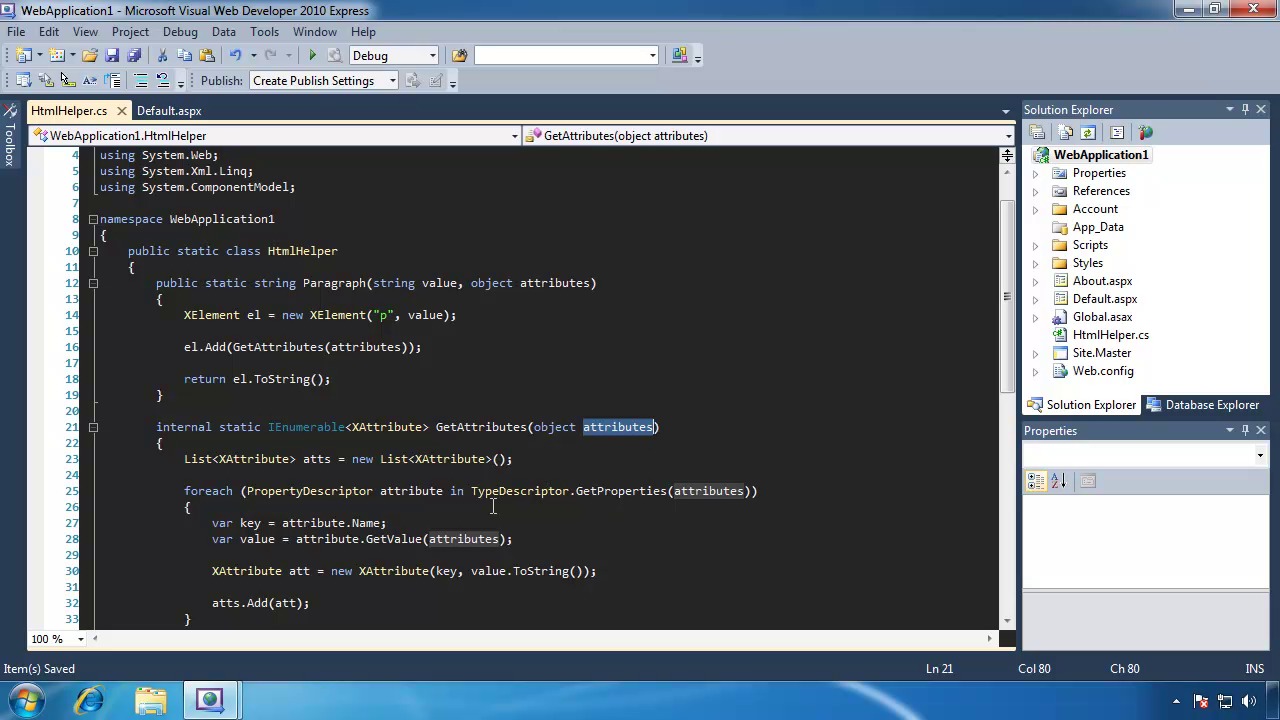Image resolution: width=1280 pixels, height=720 pixels.
Task: Expand the Account folder node
Action: pos(1035,209)
